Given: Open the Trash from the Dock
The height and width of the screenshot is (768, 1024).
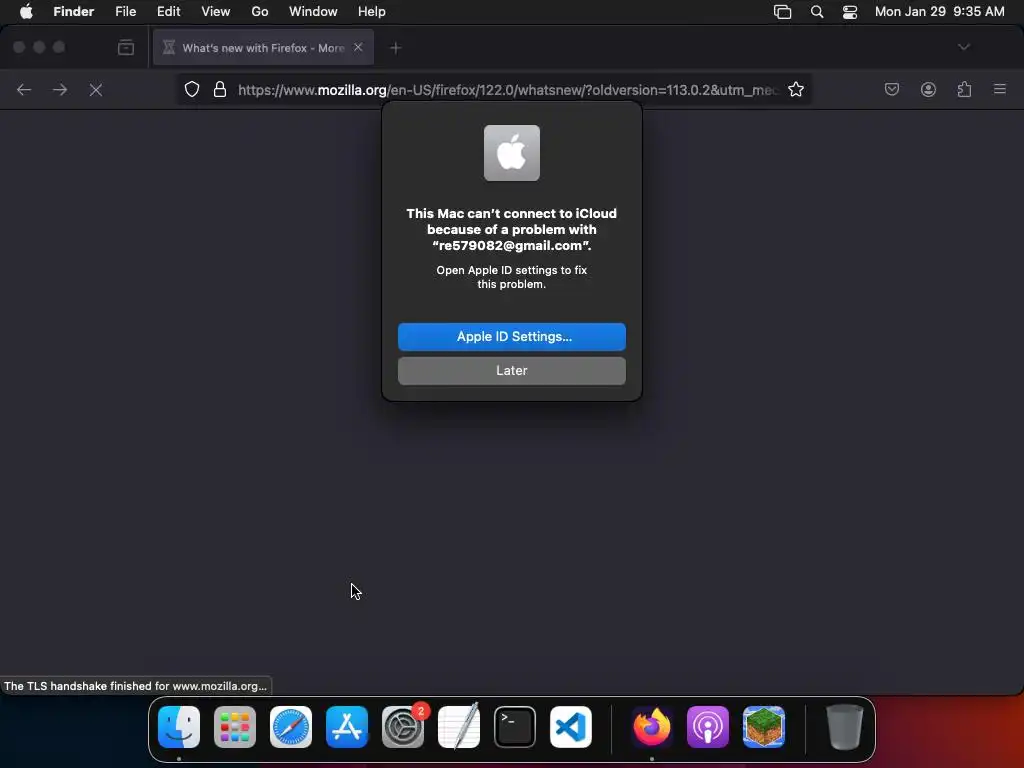Looking at the screenshot, I should (x=844, y=727).
